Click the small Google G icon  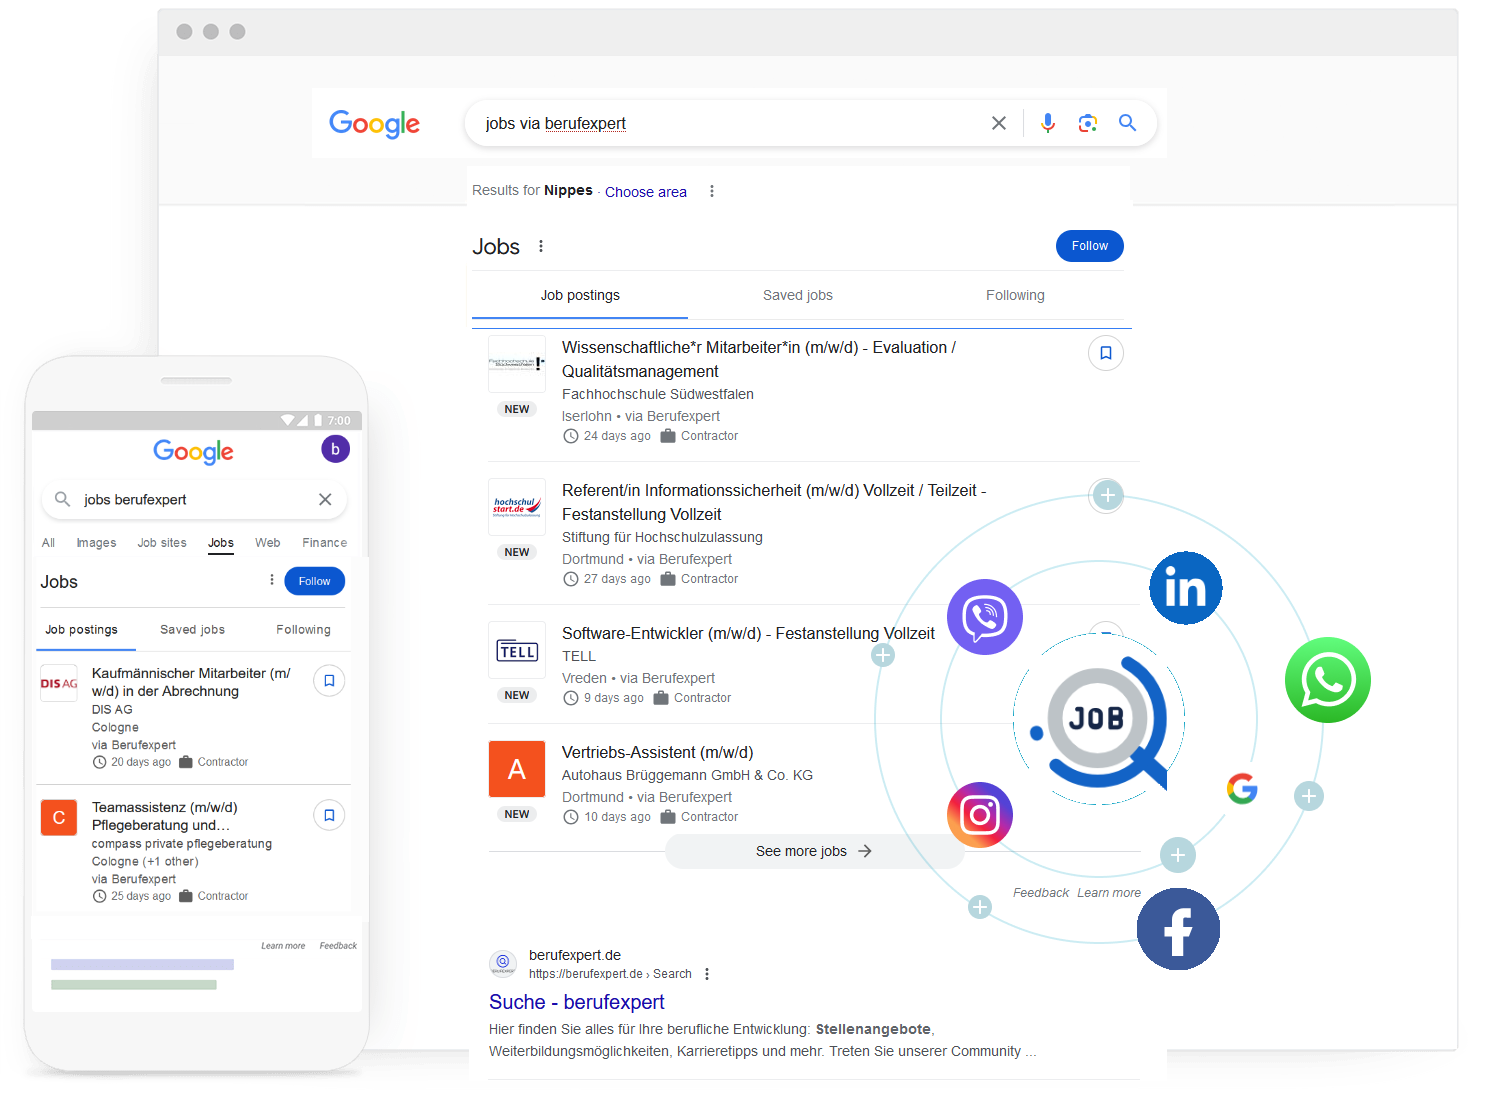pyautogui.click(x=1242, y=789)
